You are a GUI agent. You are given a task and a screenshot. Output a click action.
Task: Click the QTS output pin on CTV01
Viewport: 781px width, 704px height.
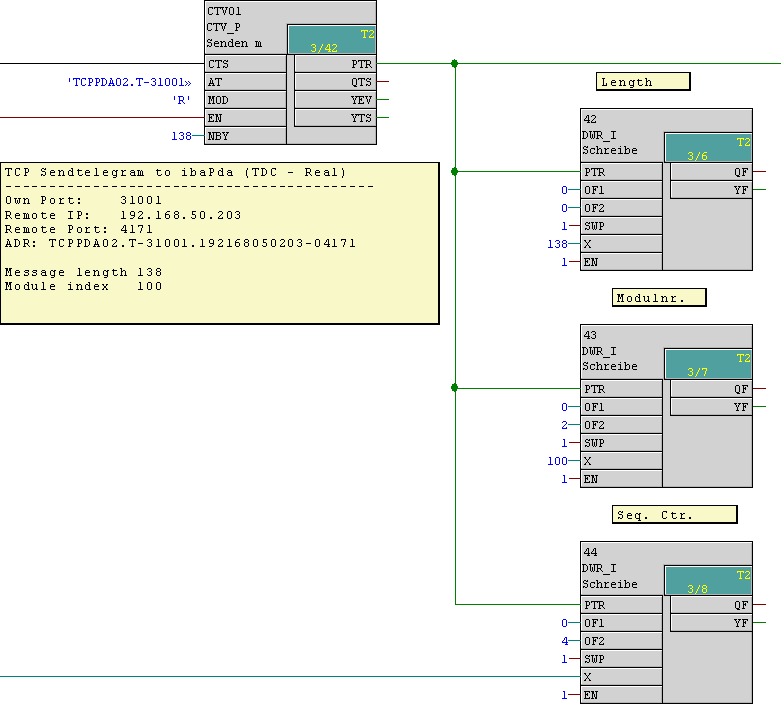335,82
